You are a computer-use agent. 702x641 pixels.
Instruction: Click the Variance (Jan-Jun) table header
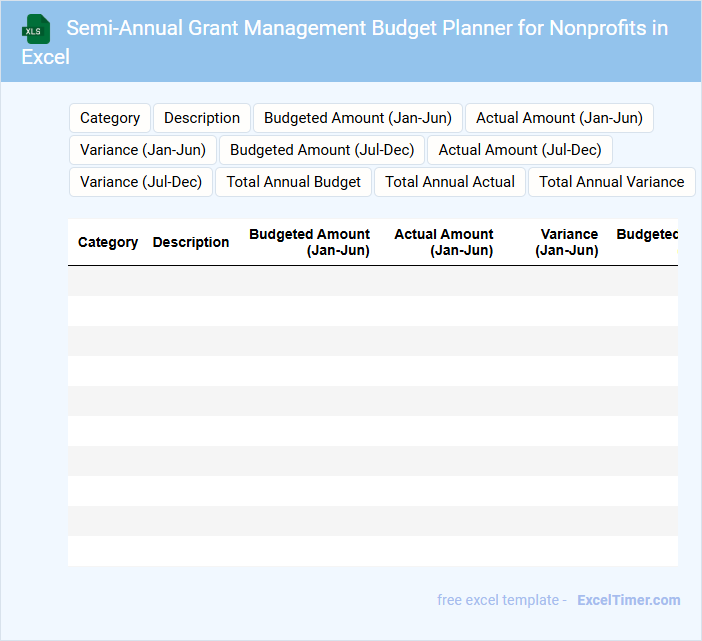[x=568, y=242]
